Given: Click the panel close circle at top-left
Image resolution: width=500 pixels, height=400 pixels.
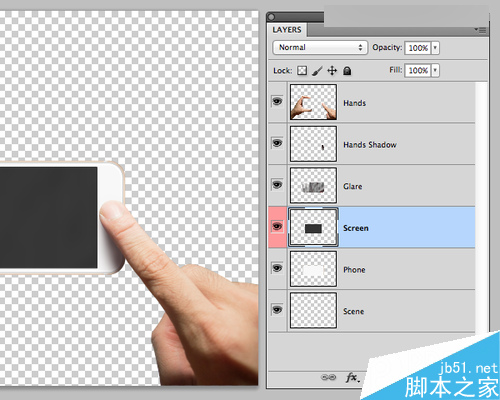Looking at the screenshot, I should 271,17.
